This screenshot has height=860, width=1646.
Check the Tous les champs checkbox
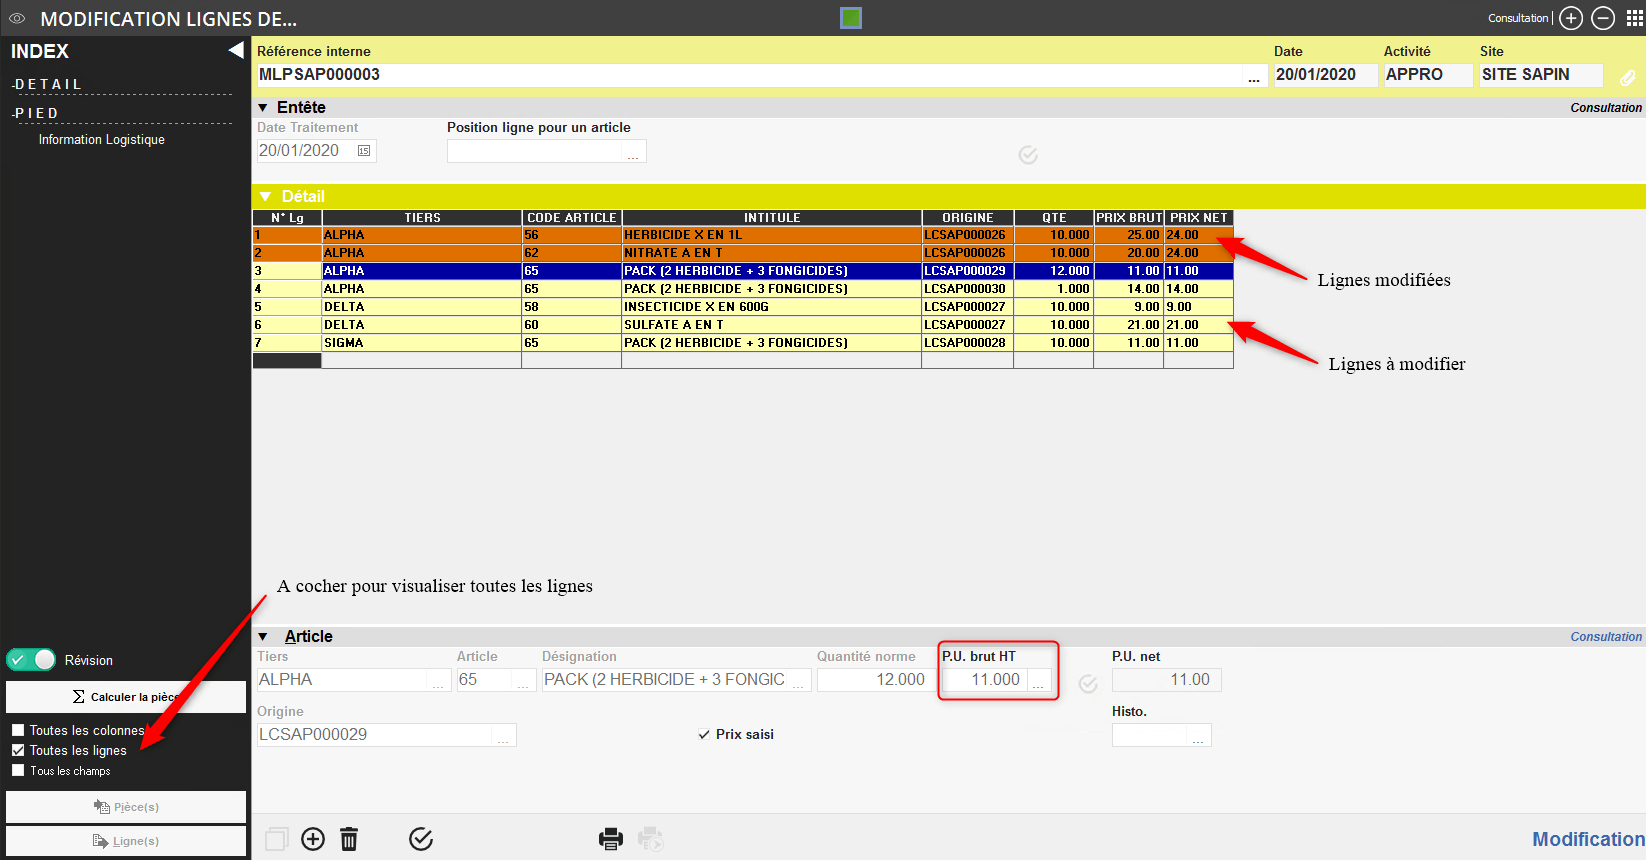18,770
